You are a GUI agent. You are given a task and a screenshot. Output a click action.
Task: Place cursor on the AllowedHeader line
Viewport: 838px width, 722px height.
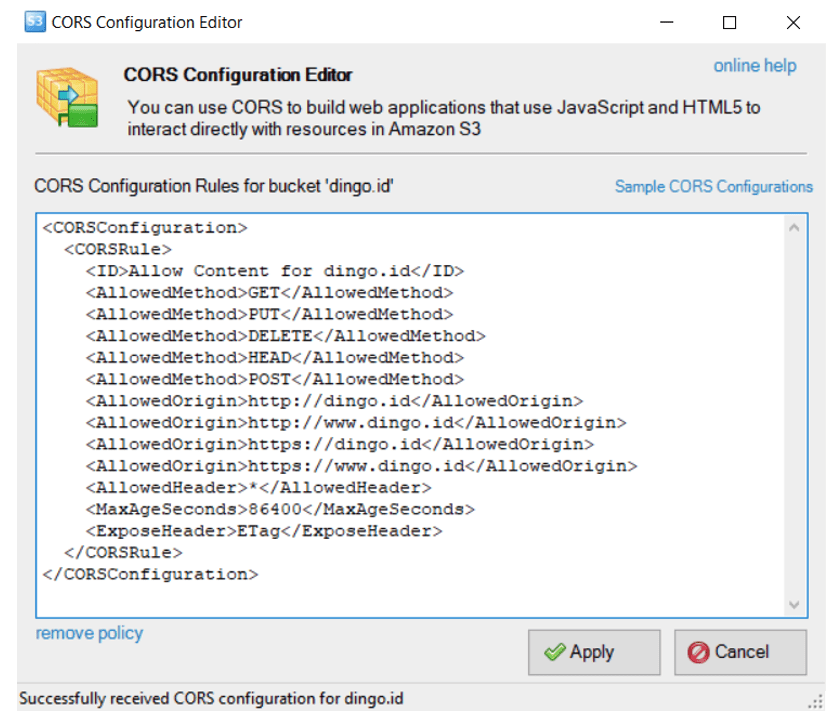(x=258, y=487)
